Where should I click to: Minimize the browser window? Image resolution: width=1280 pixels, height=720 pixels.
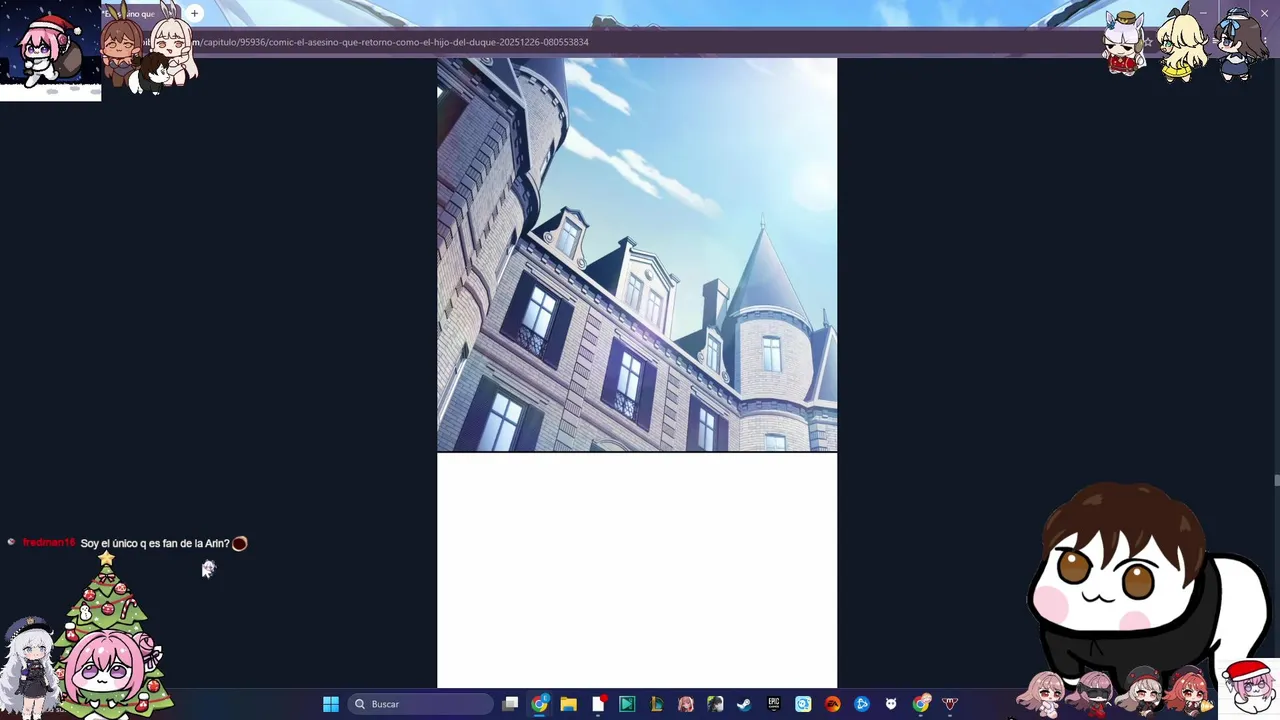click(1203, 13)
